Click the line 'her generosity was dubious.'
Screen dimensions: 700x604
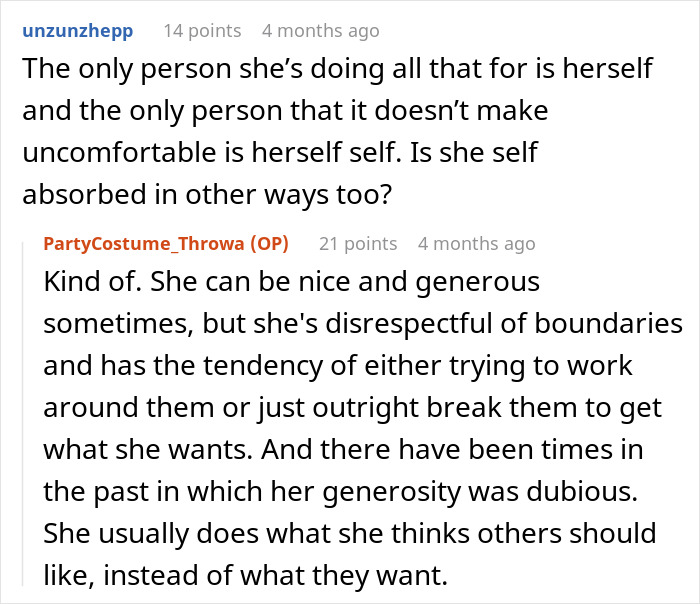341,492
